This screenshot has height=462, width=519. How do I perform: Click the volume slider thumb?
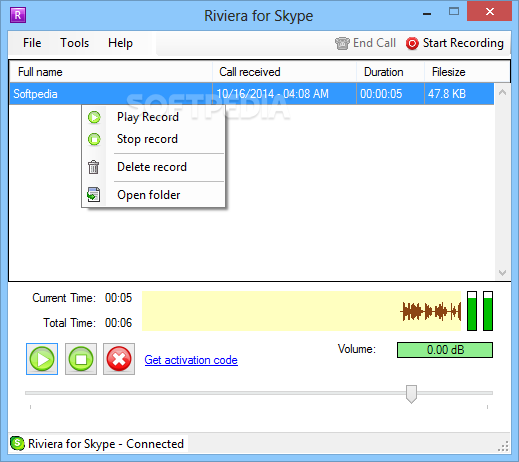click(411, 394)
